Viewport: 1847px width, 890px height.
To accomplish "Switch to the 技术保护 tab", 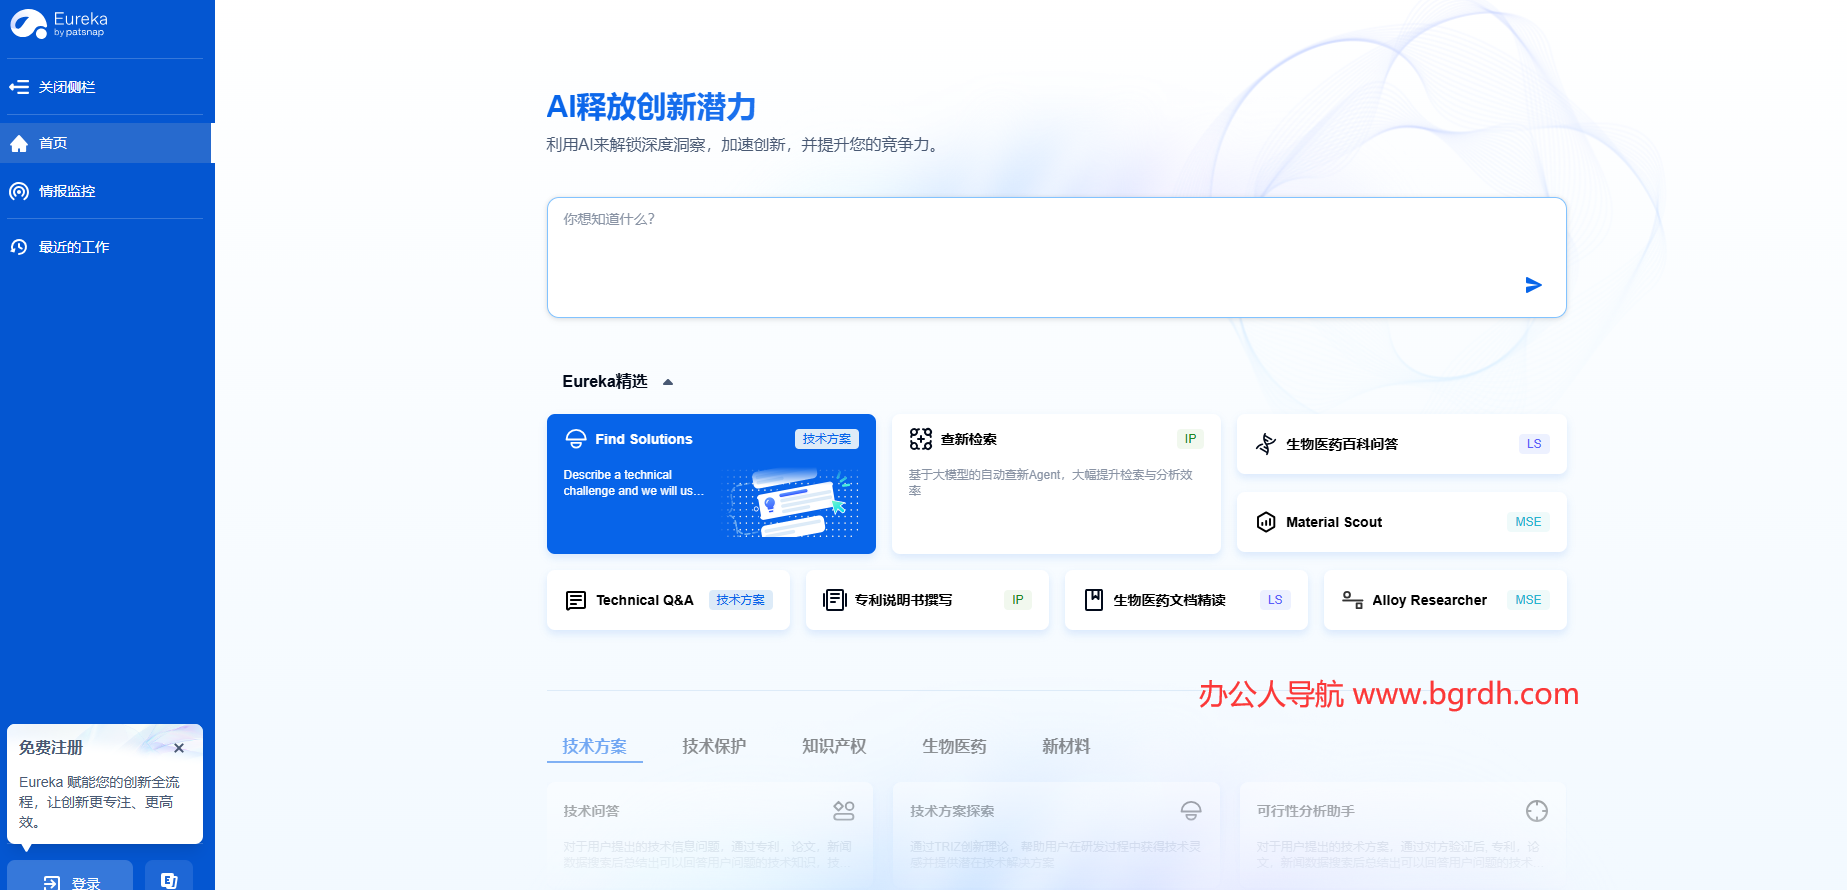I will [x=714, y=746].
